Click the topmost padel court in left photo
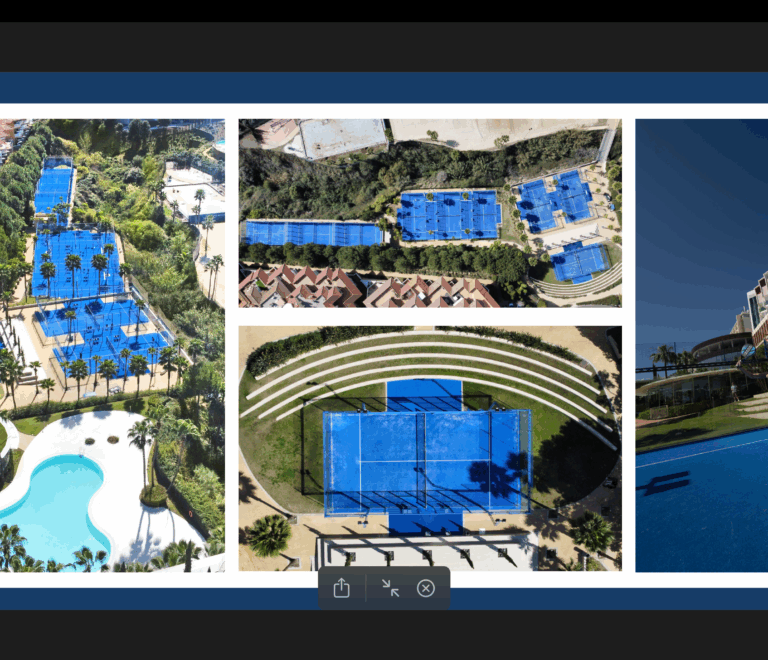This screenshot has width=768, height=660. point(55,185)
